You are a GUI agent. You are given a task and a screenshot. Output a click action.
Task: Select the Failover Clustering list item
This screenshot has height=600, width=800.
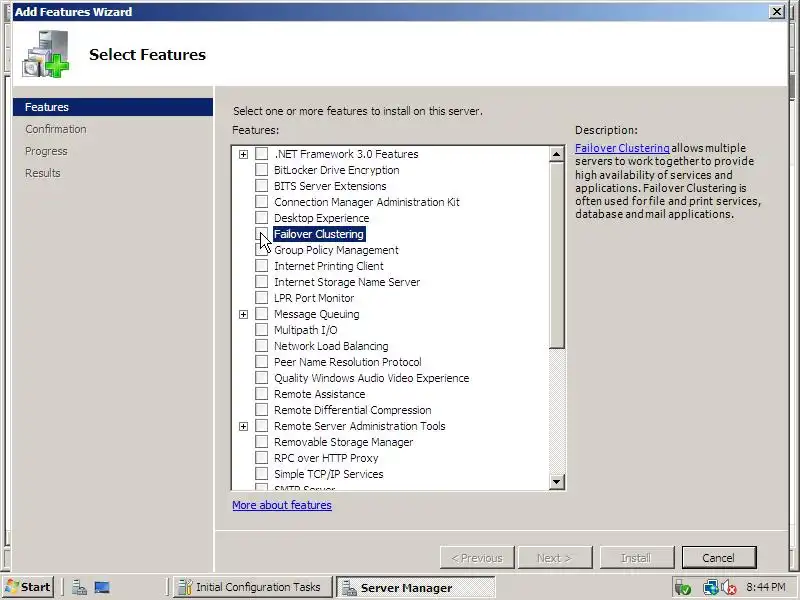(x=319, y=234)
